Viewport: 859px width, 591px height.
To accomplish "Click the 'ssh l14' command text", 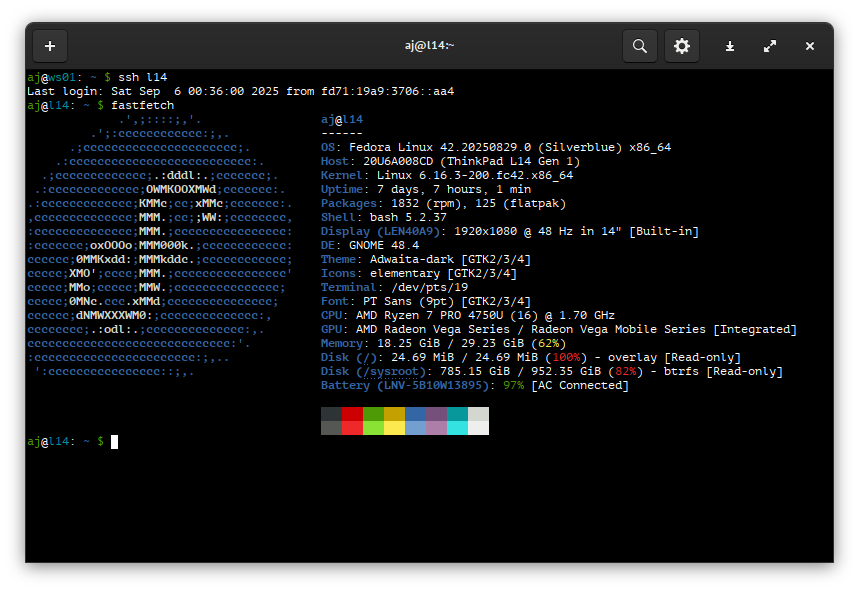I will [142, 77].
